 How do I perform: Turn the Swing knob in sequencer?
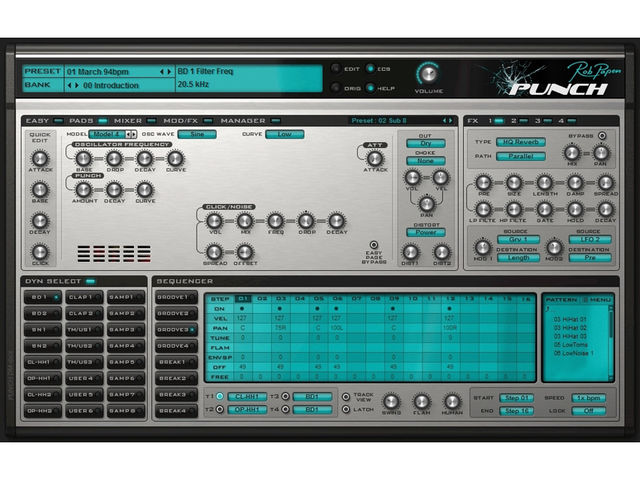click(391, 402)
